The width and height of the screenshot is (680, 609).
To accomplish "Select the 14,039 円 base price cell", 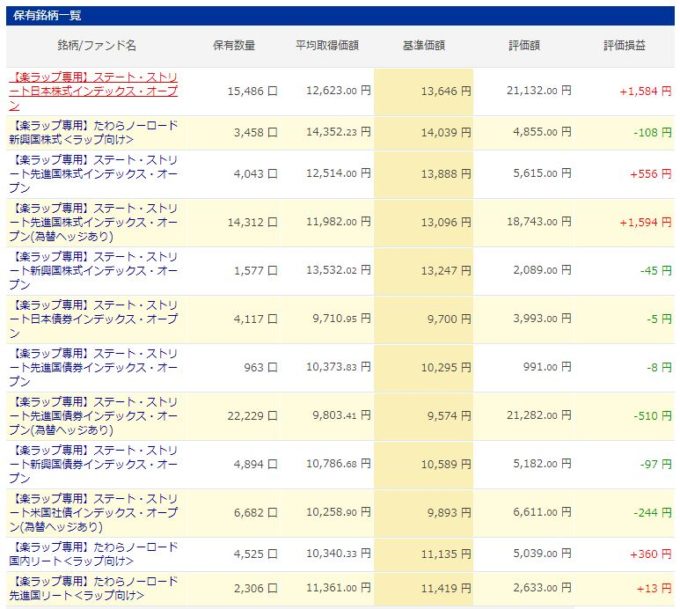I will [446, 132].
